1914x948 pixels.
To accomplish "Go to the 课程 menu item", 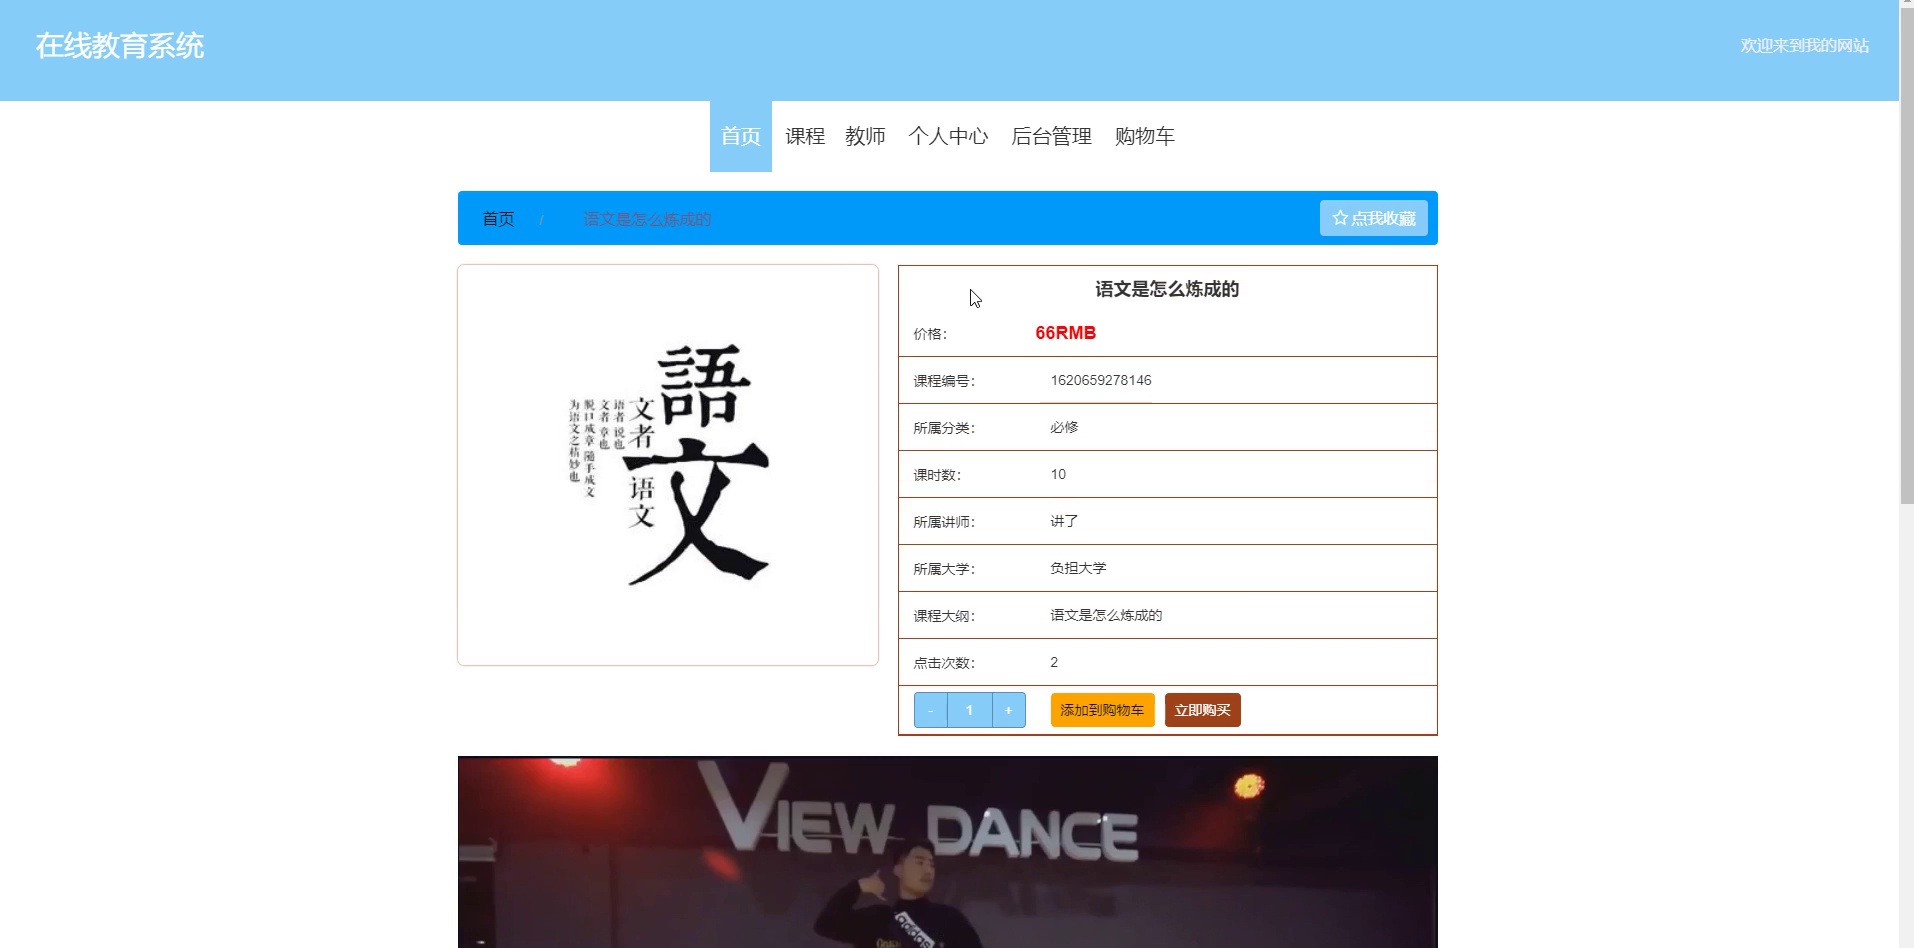I will [805, 136].
